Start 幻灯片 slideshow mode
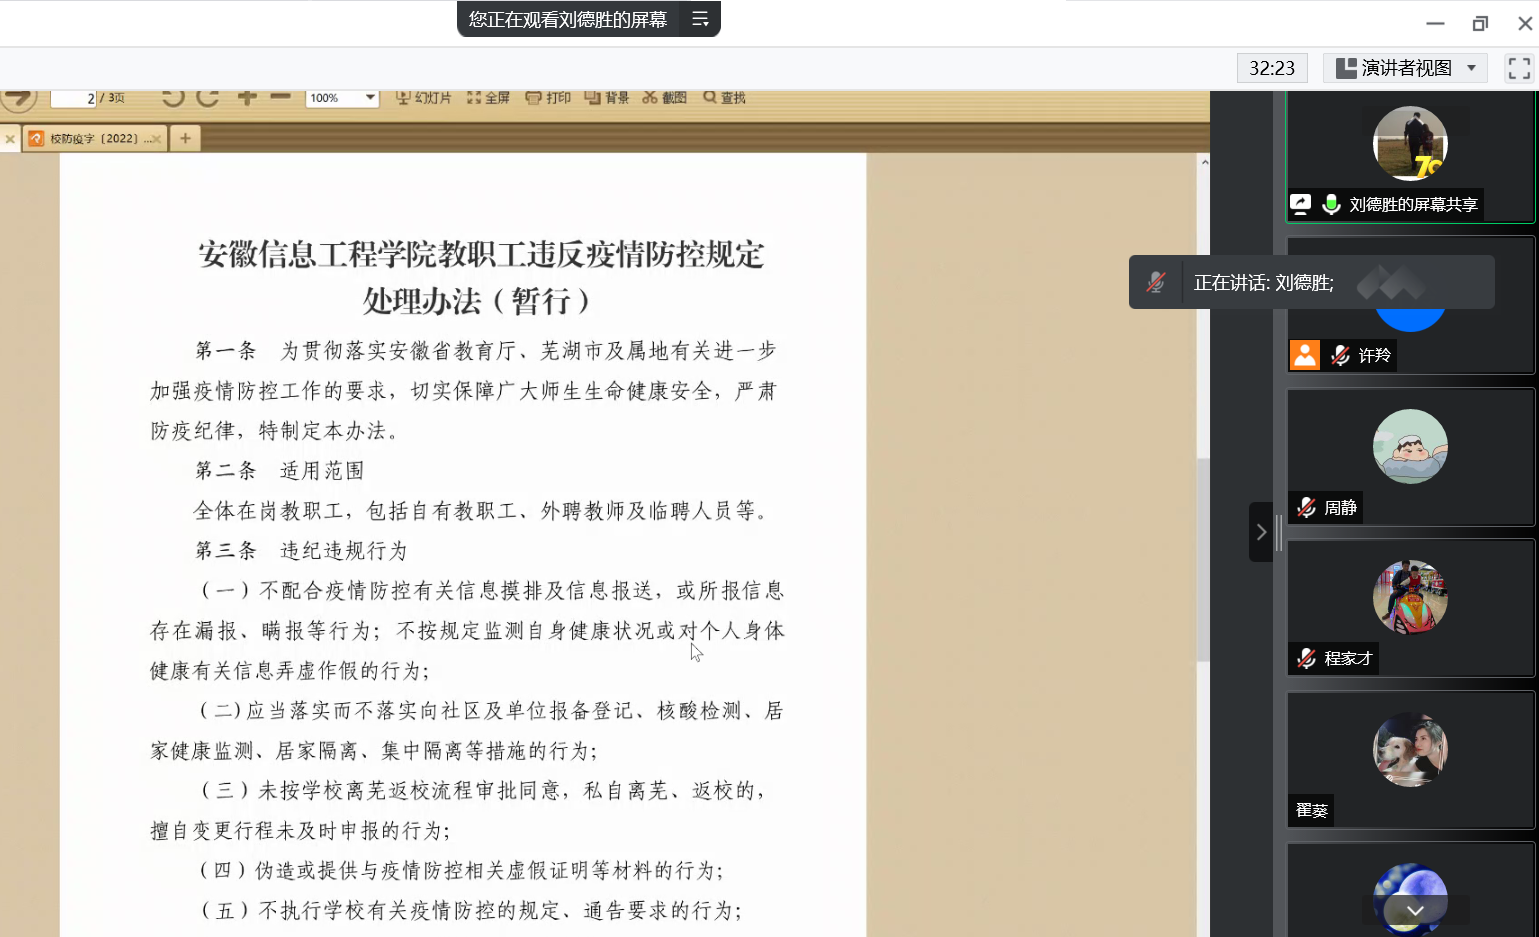Viewport: 1539px width, 937px height. [x=424, y=97]
